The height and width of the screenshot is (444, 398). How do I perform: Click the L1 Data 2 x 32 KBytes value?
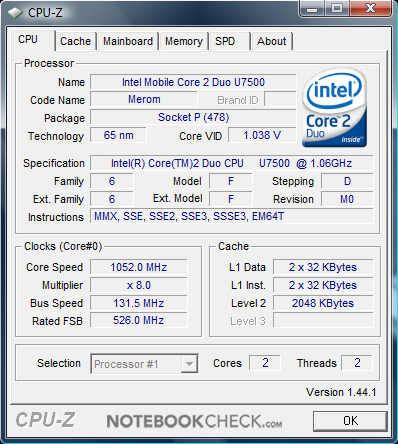coord(323,267)
